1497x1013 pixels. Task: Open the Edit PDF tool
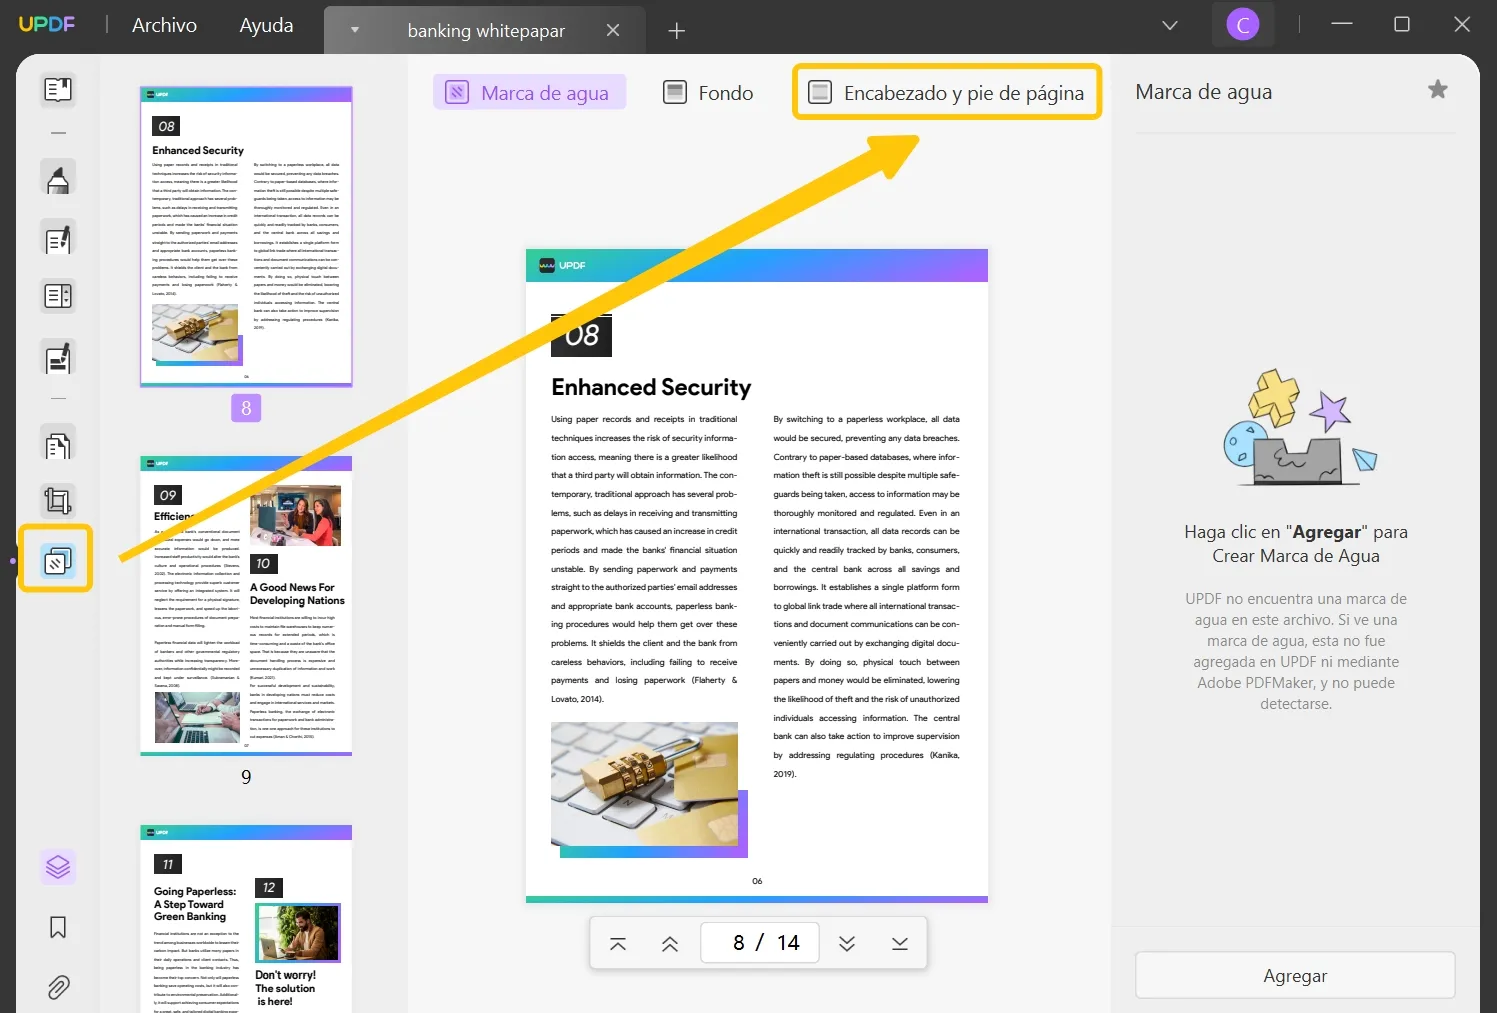click(x=58, y=239)
